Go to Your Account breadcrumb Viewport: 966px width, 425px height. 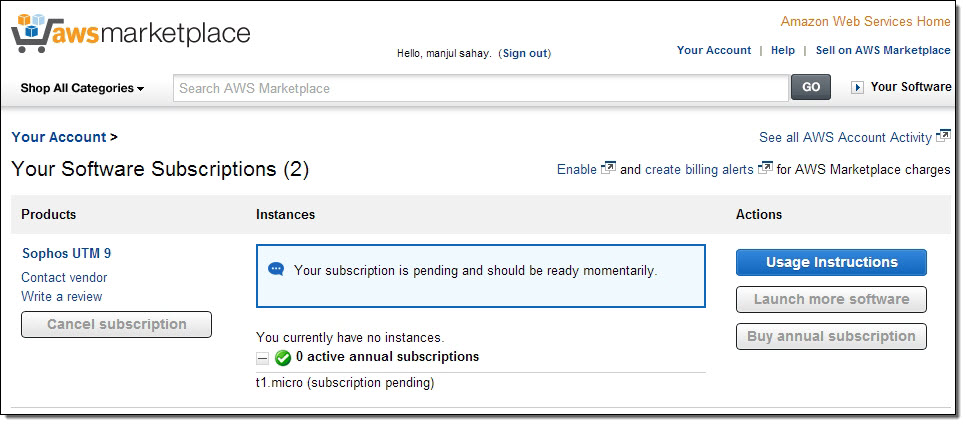pyautogui.click(x=59, y=137)
